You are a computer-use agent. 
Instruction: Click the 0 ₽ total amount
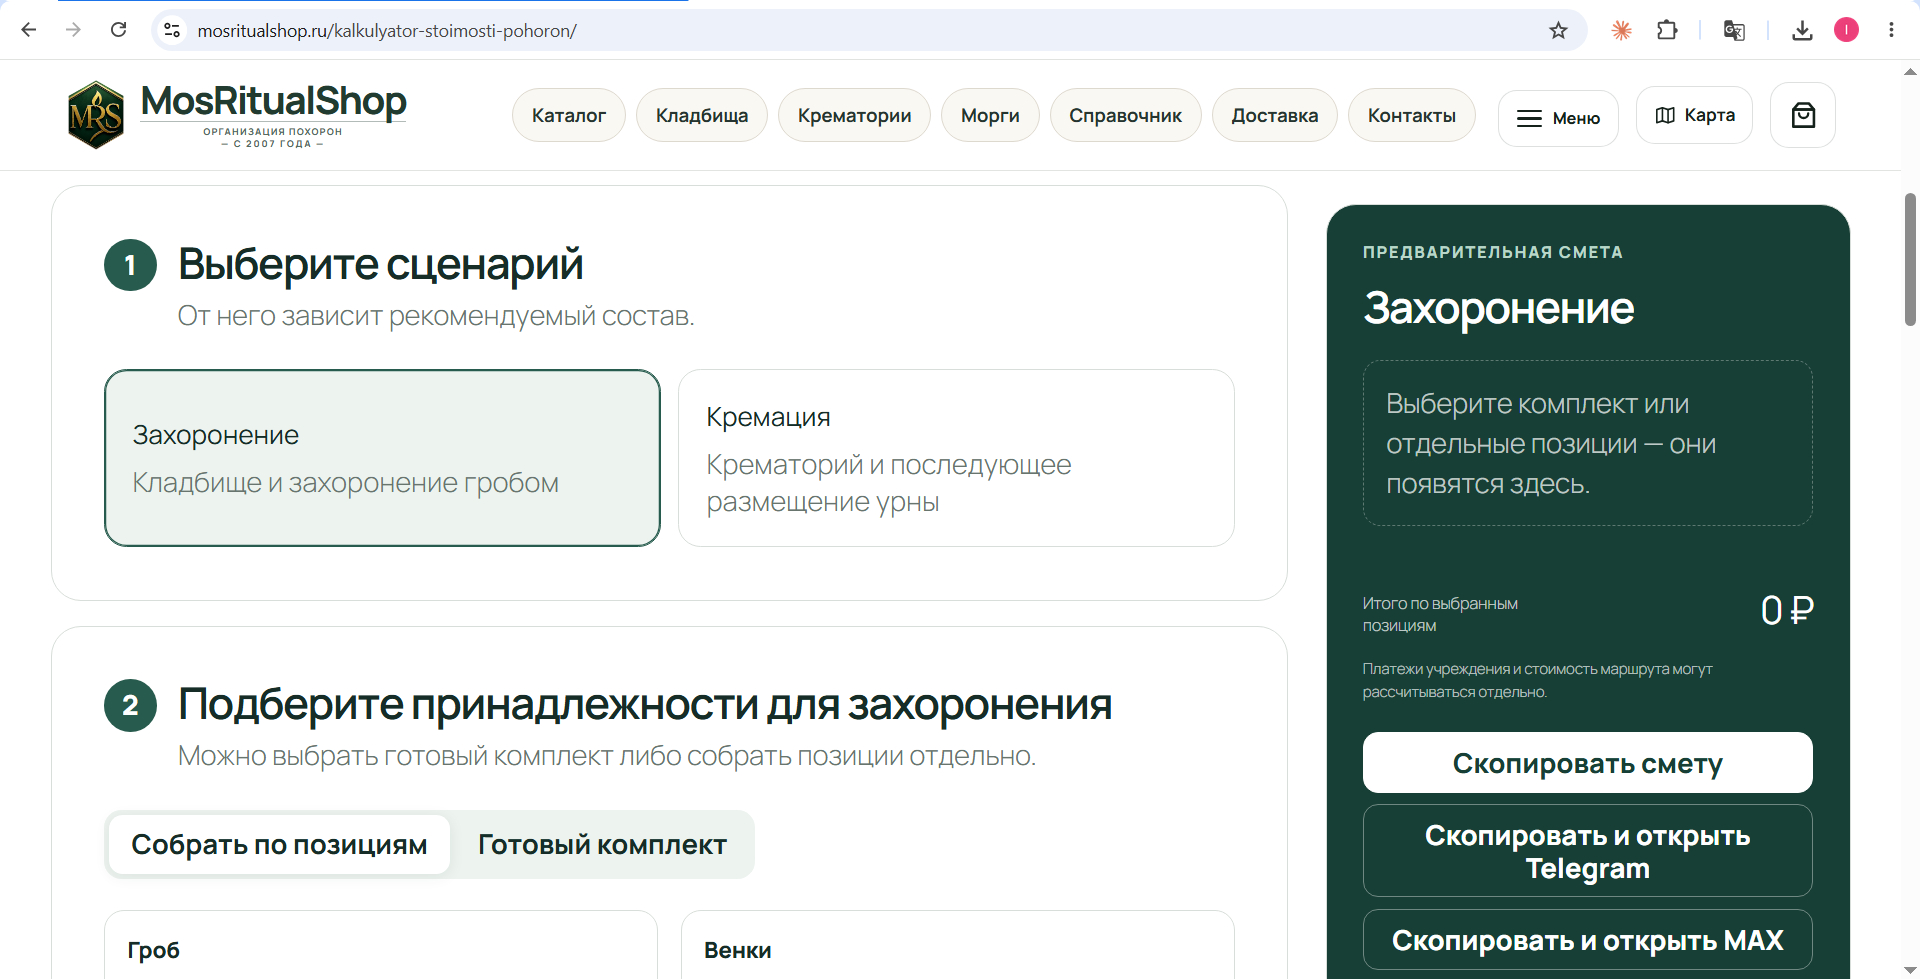click(1787, 610)
